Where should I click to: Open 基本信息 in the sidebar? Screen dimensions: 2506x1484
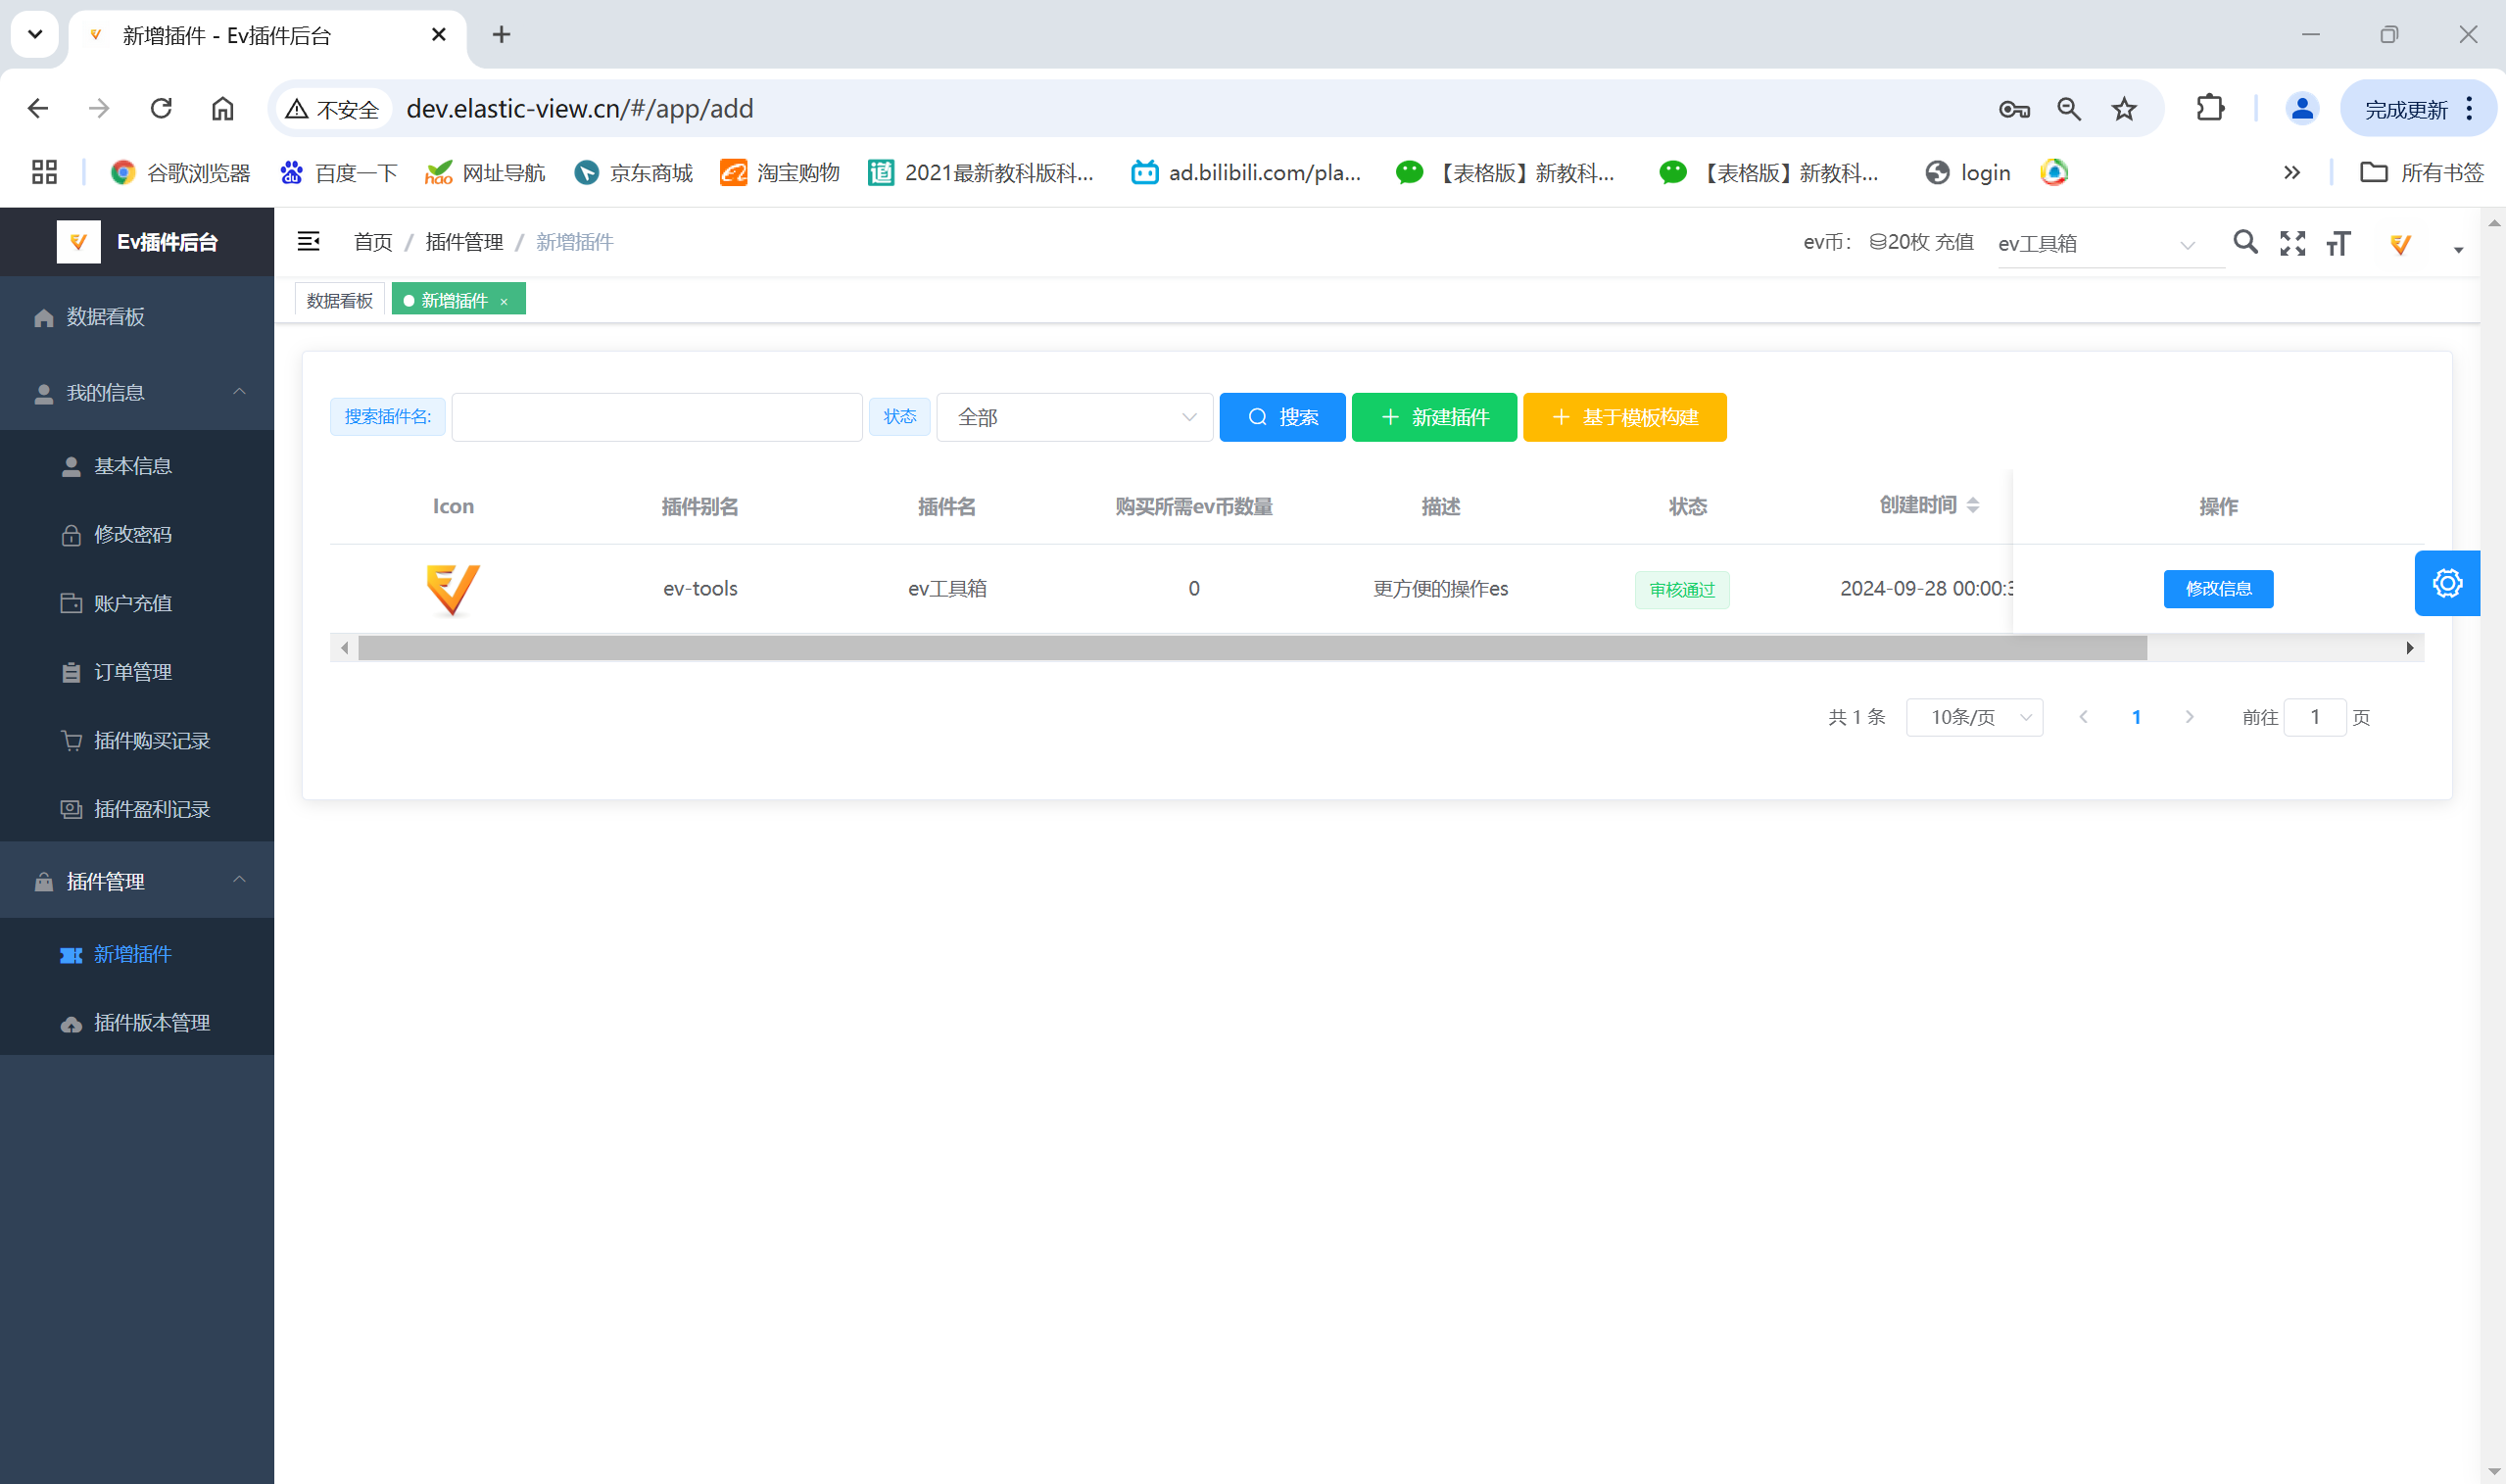137,466
